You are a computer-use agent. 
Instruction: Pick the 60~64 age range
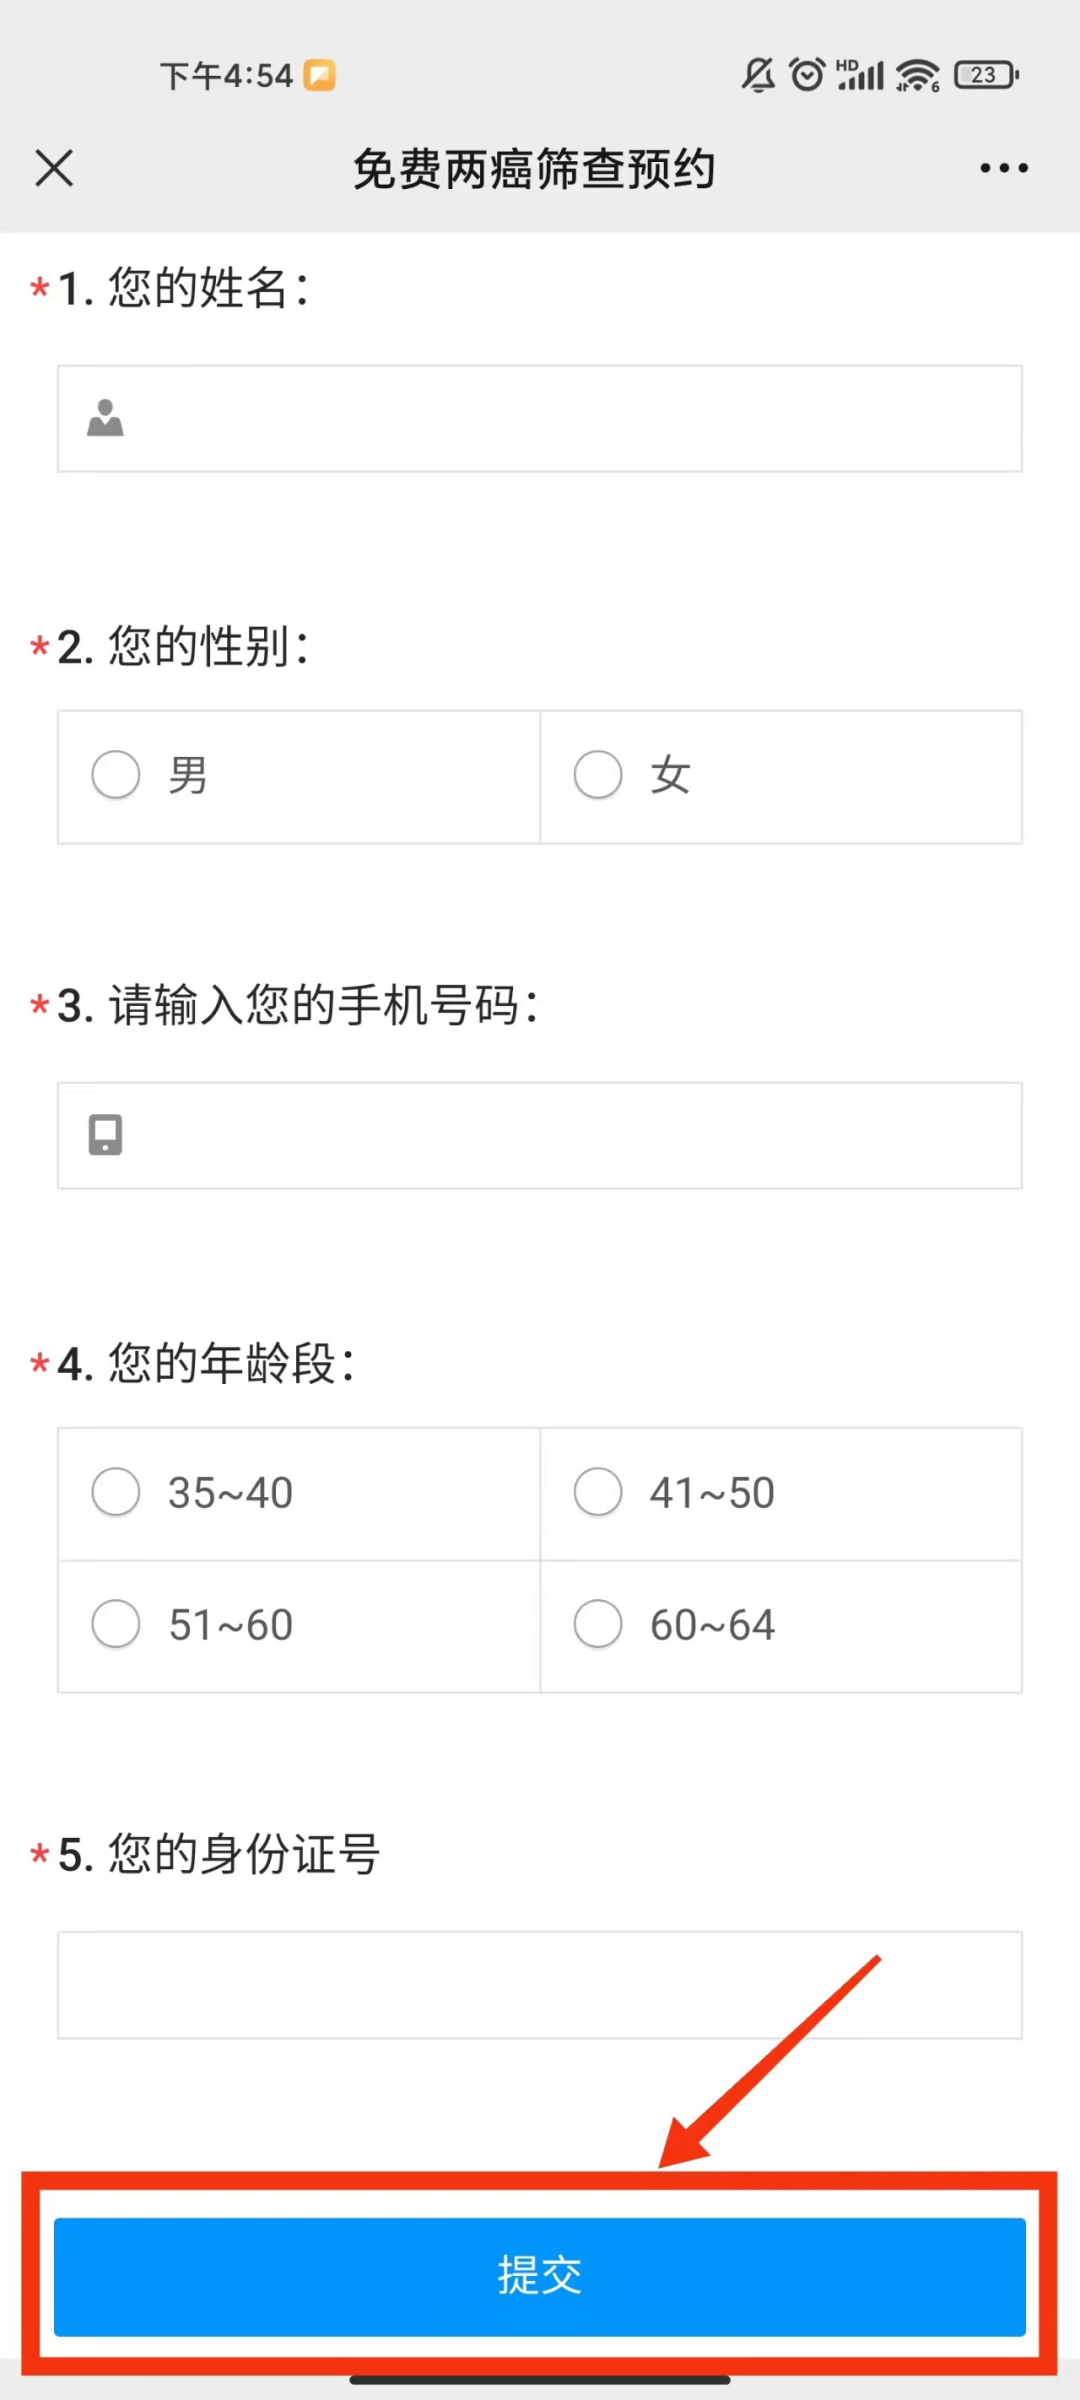point(598,1624)
